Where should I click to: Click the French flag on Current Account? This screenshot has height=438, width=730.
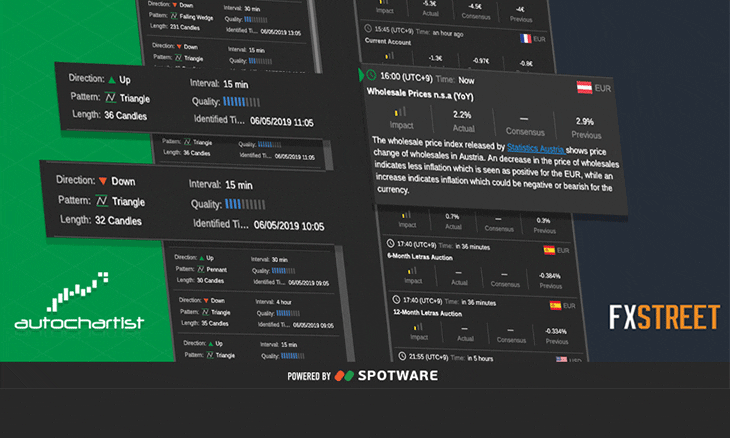coord(526,38)
